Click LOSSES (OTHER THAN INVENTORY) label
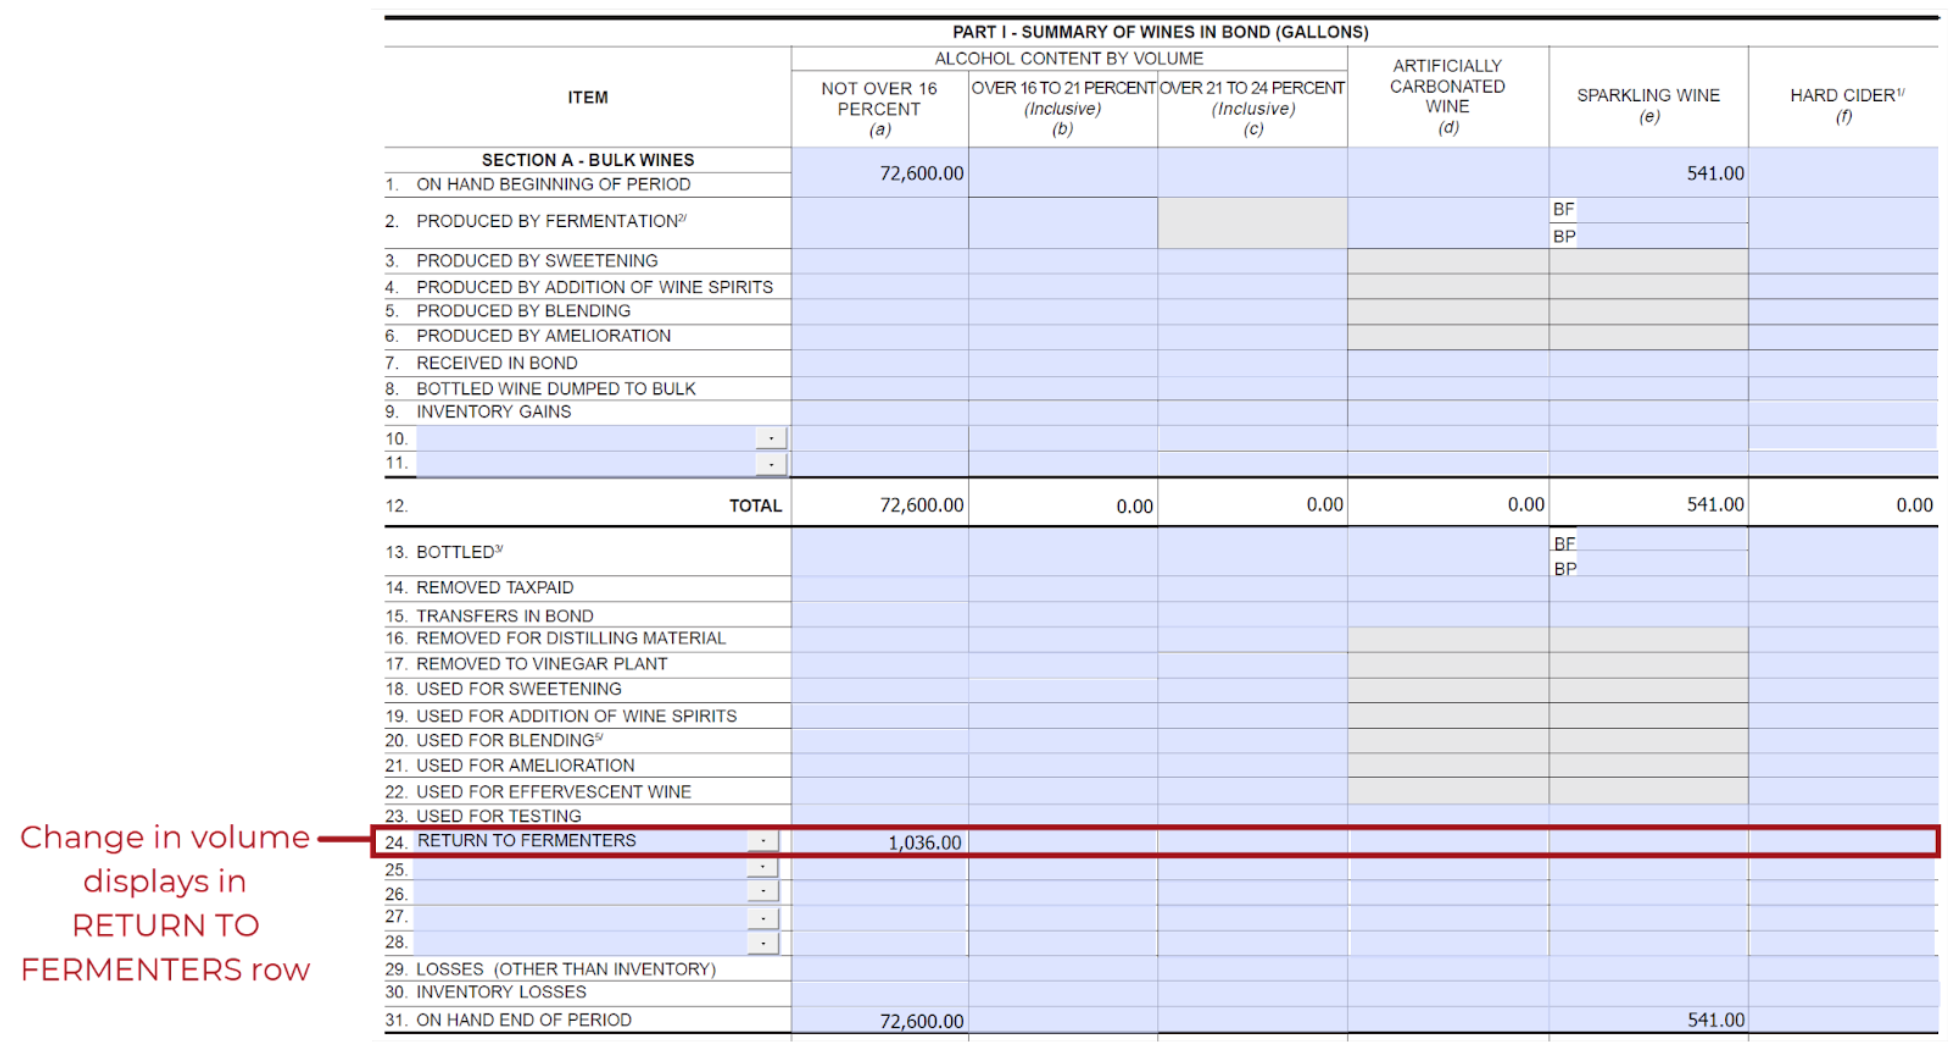This screenshot has width=1955, height=1054. 566,969
